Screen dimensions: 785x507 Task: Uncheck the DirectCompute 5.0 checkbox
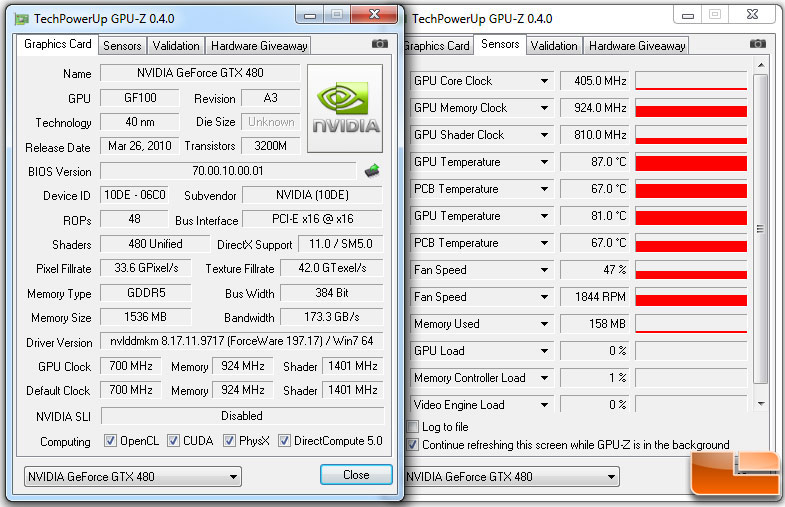[x=286, y=441]
